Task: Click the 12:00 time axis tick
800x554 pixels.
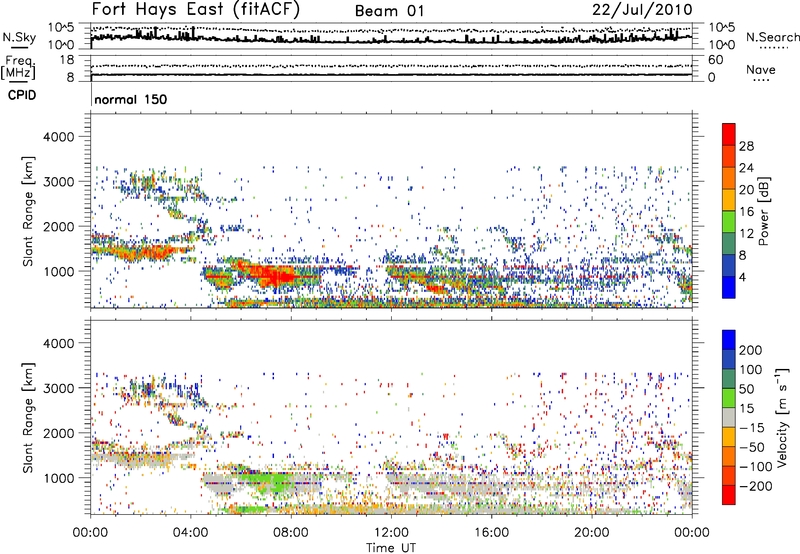Action: (x=391, y=530)
